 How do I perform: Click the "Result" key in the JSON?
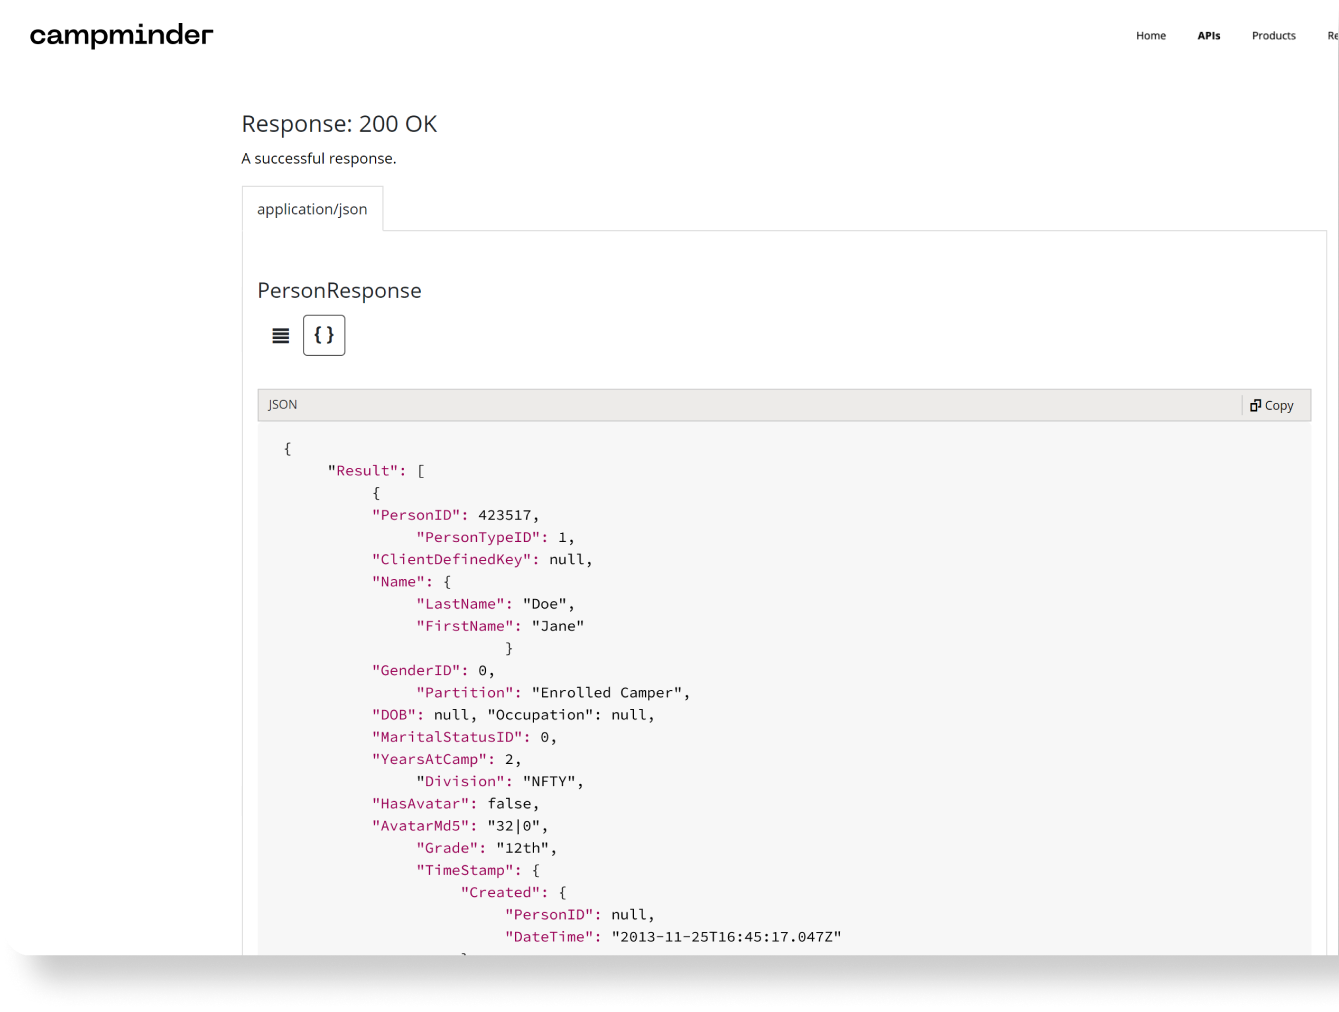point(366,471)
